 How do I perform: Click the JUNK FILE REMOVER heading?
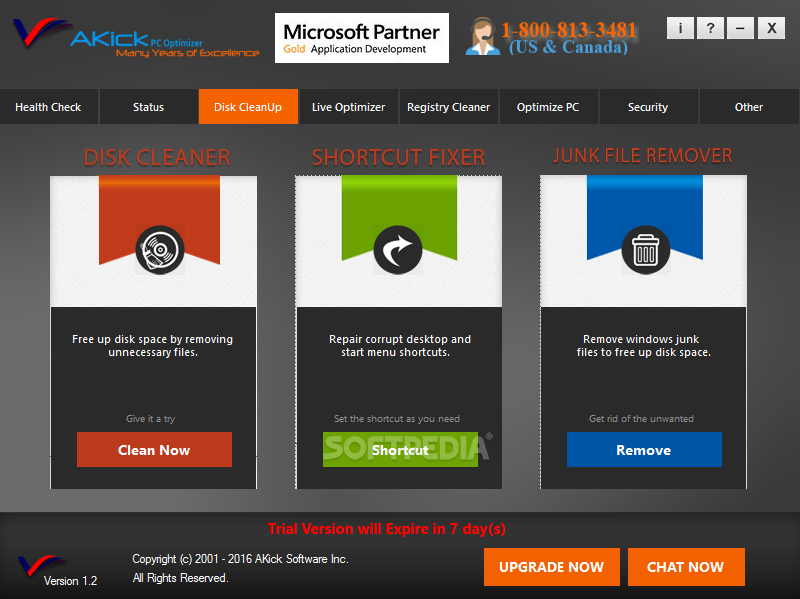click(x=642, y=156)
